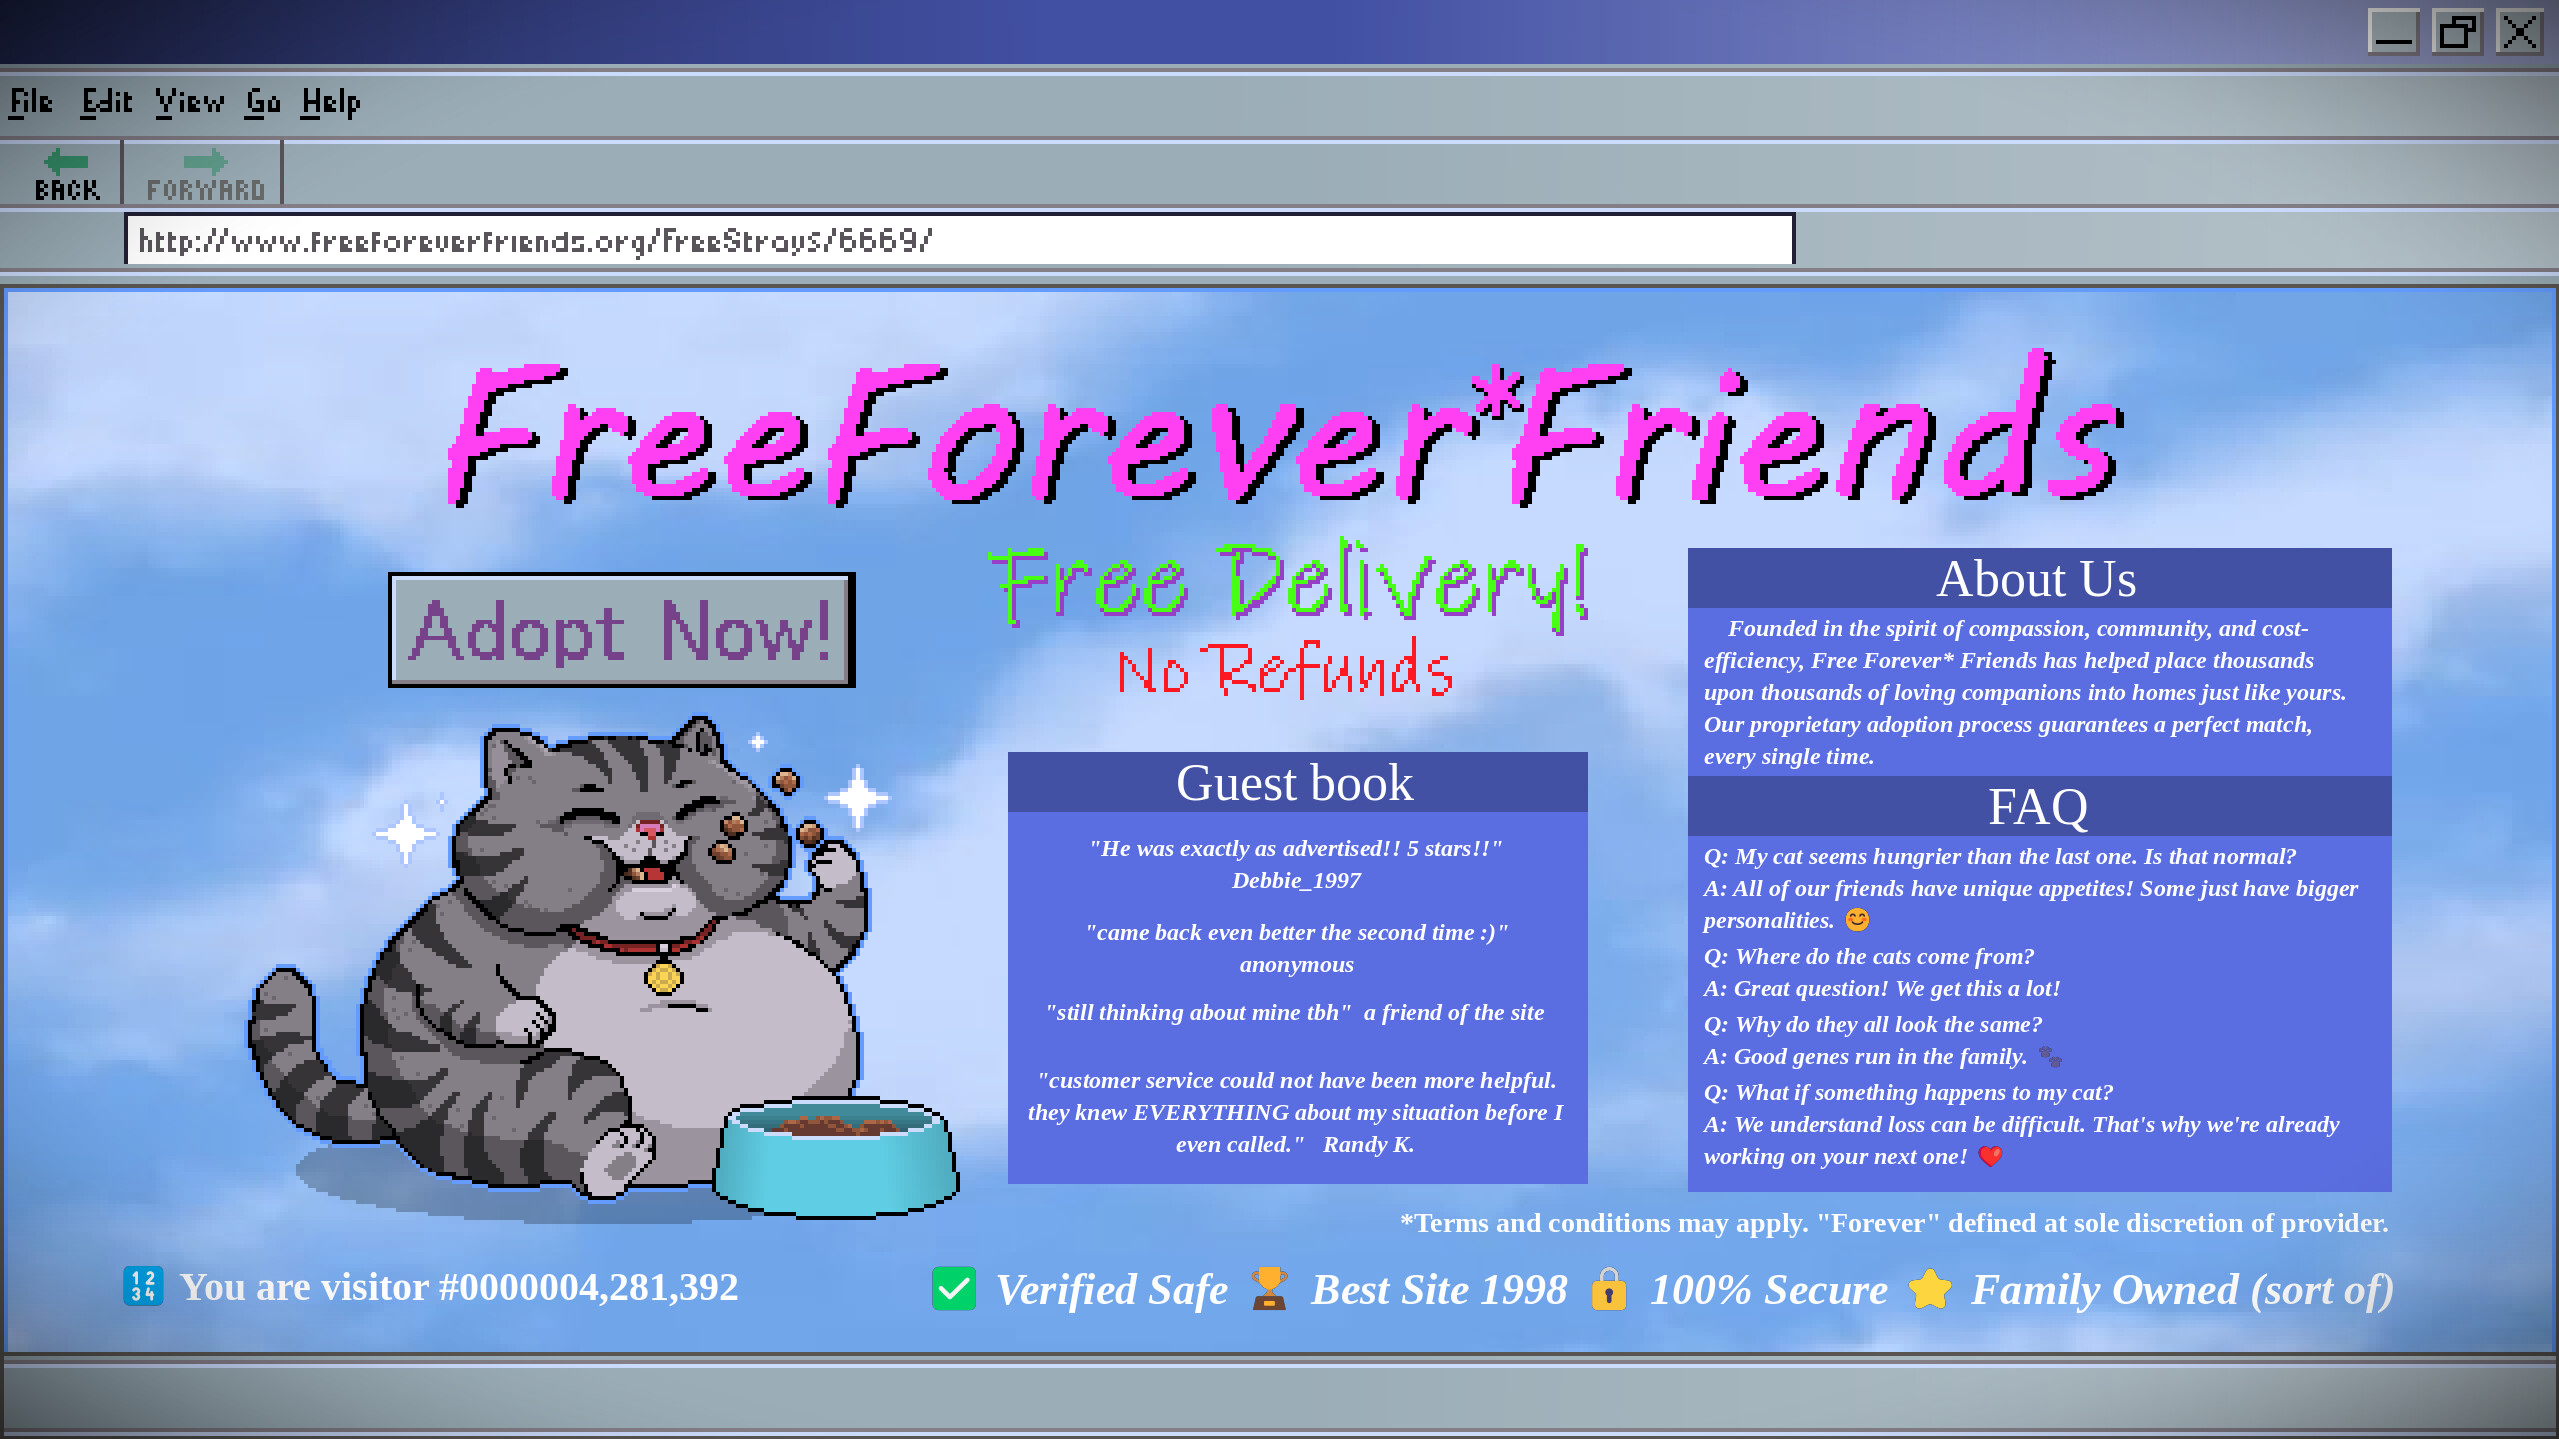Viewport: 2559px width, 1439px height.
Task: Click "Where do the cats come from?" question
Action: 1869,957
